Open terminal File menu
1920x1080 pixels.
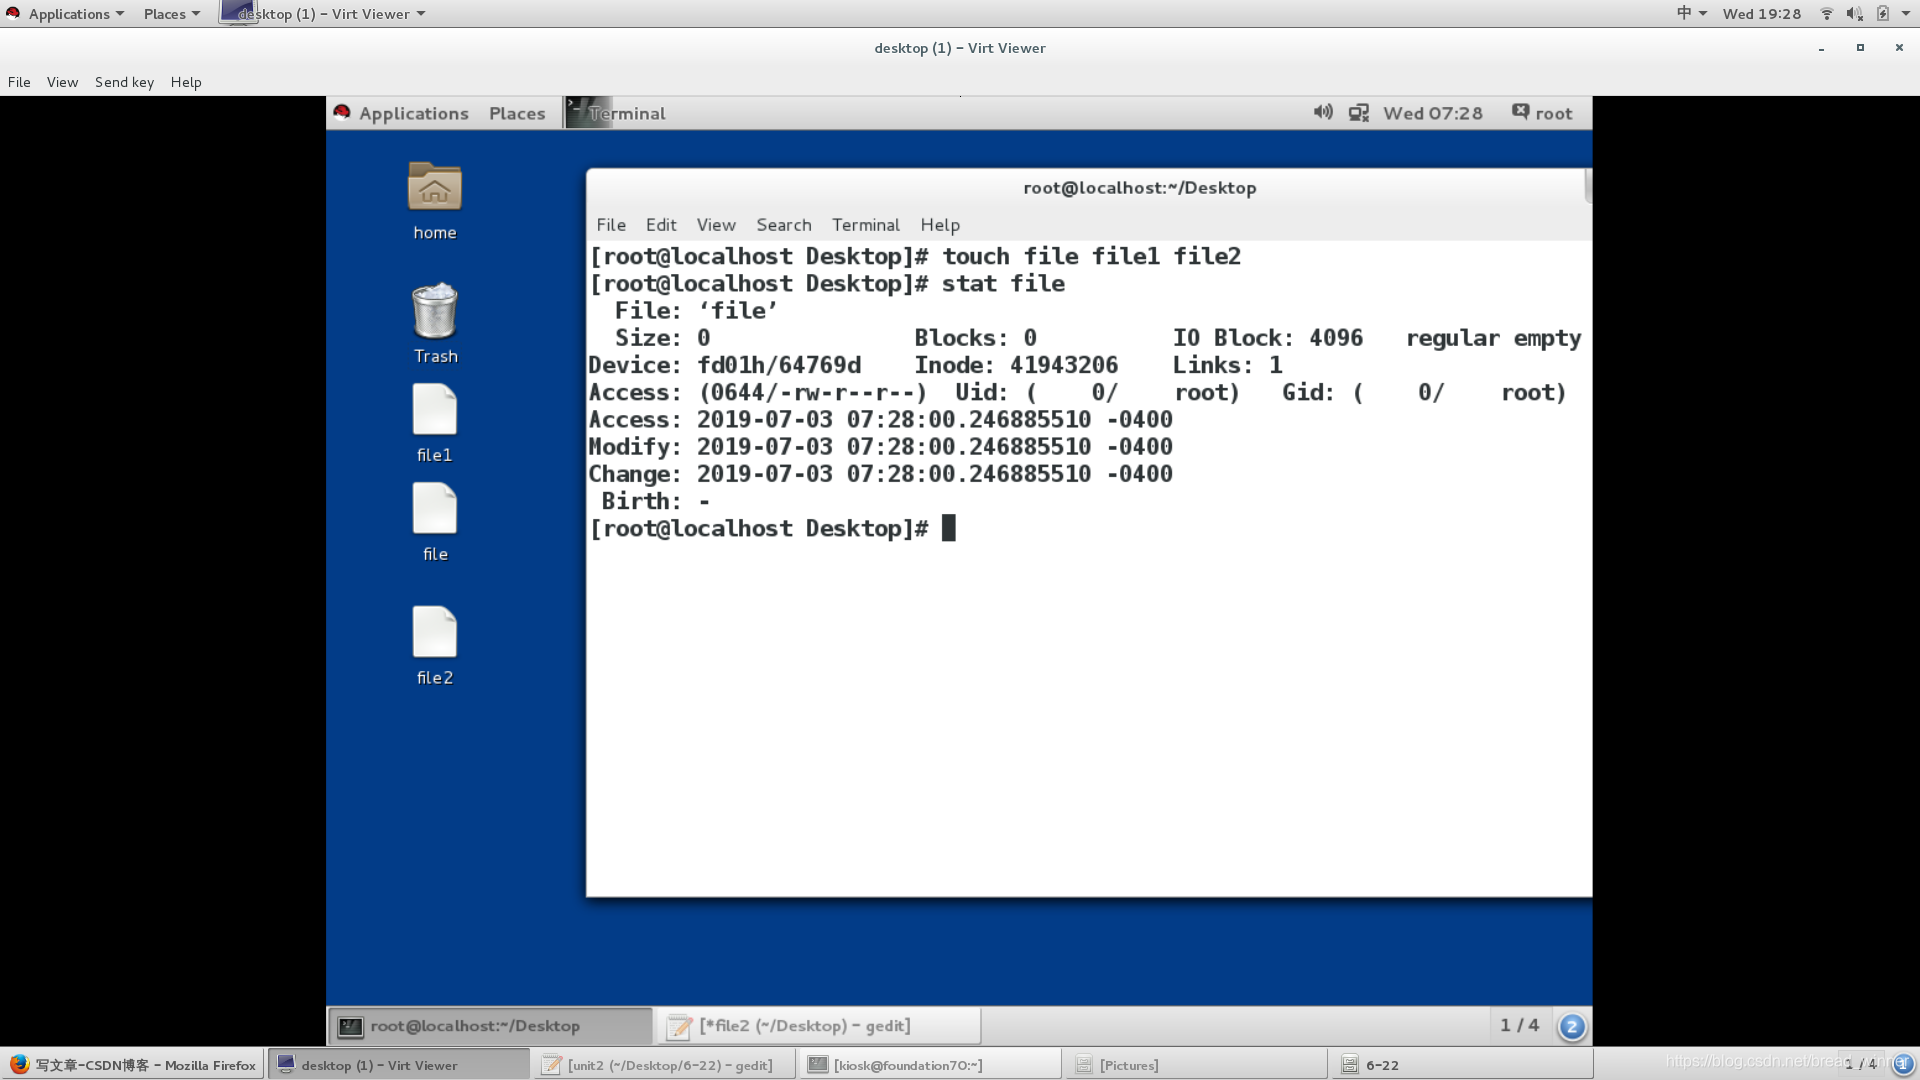tap(611, 225)
